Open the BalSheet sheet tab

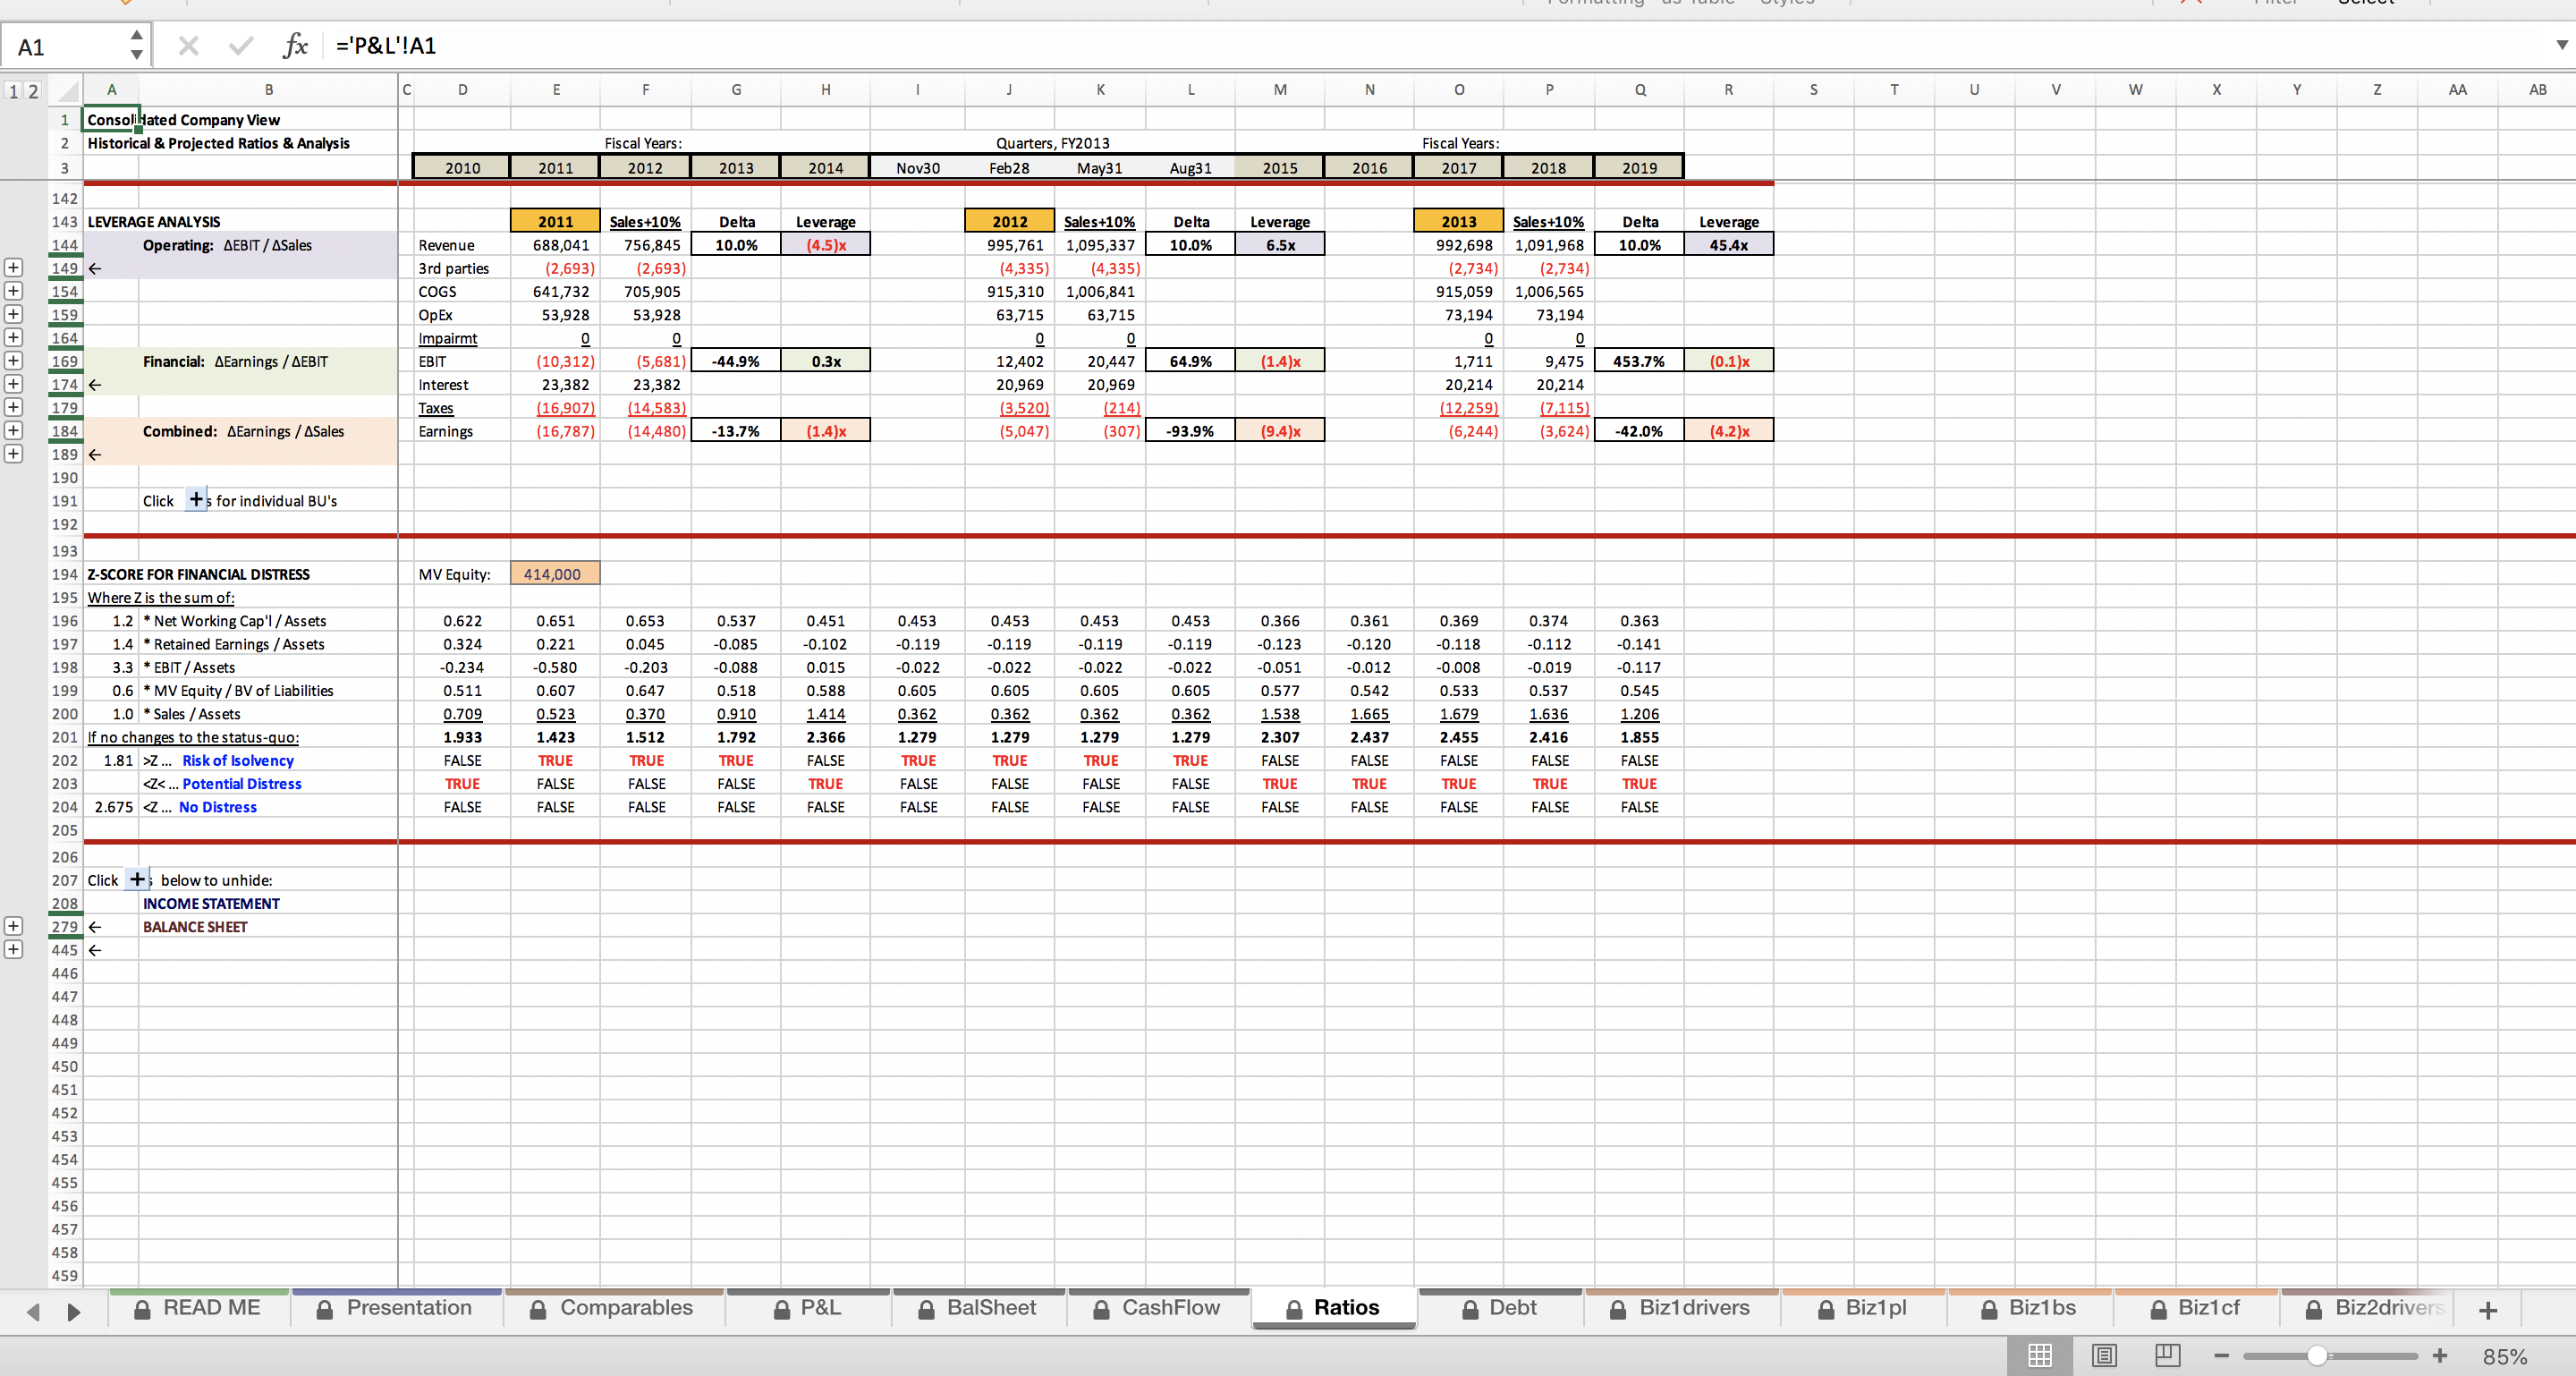point(978,1308)
